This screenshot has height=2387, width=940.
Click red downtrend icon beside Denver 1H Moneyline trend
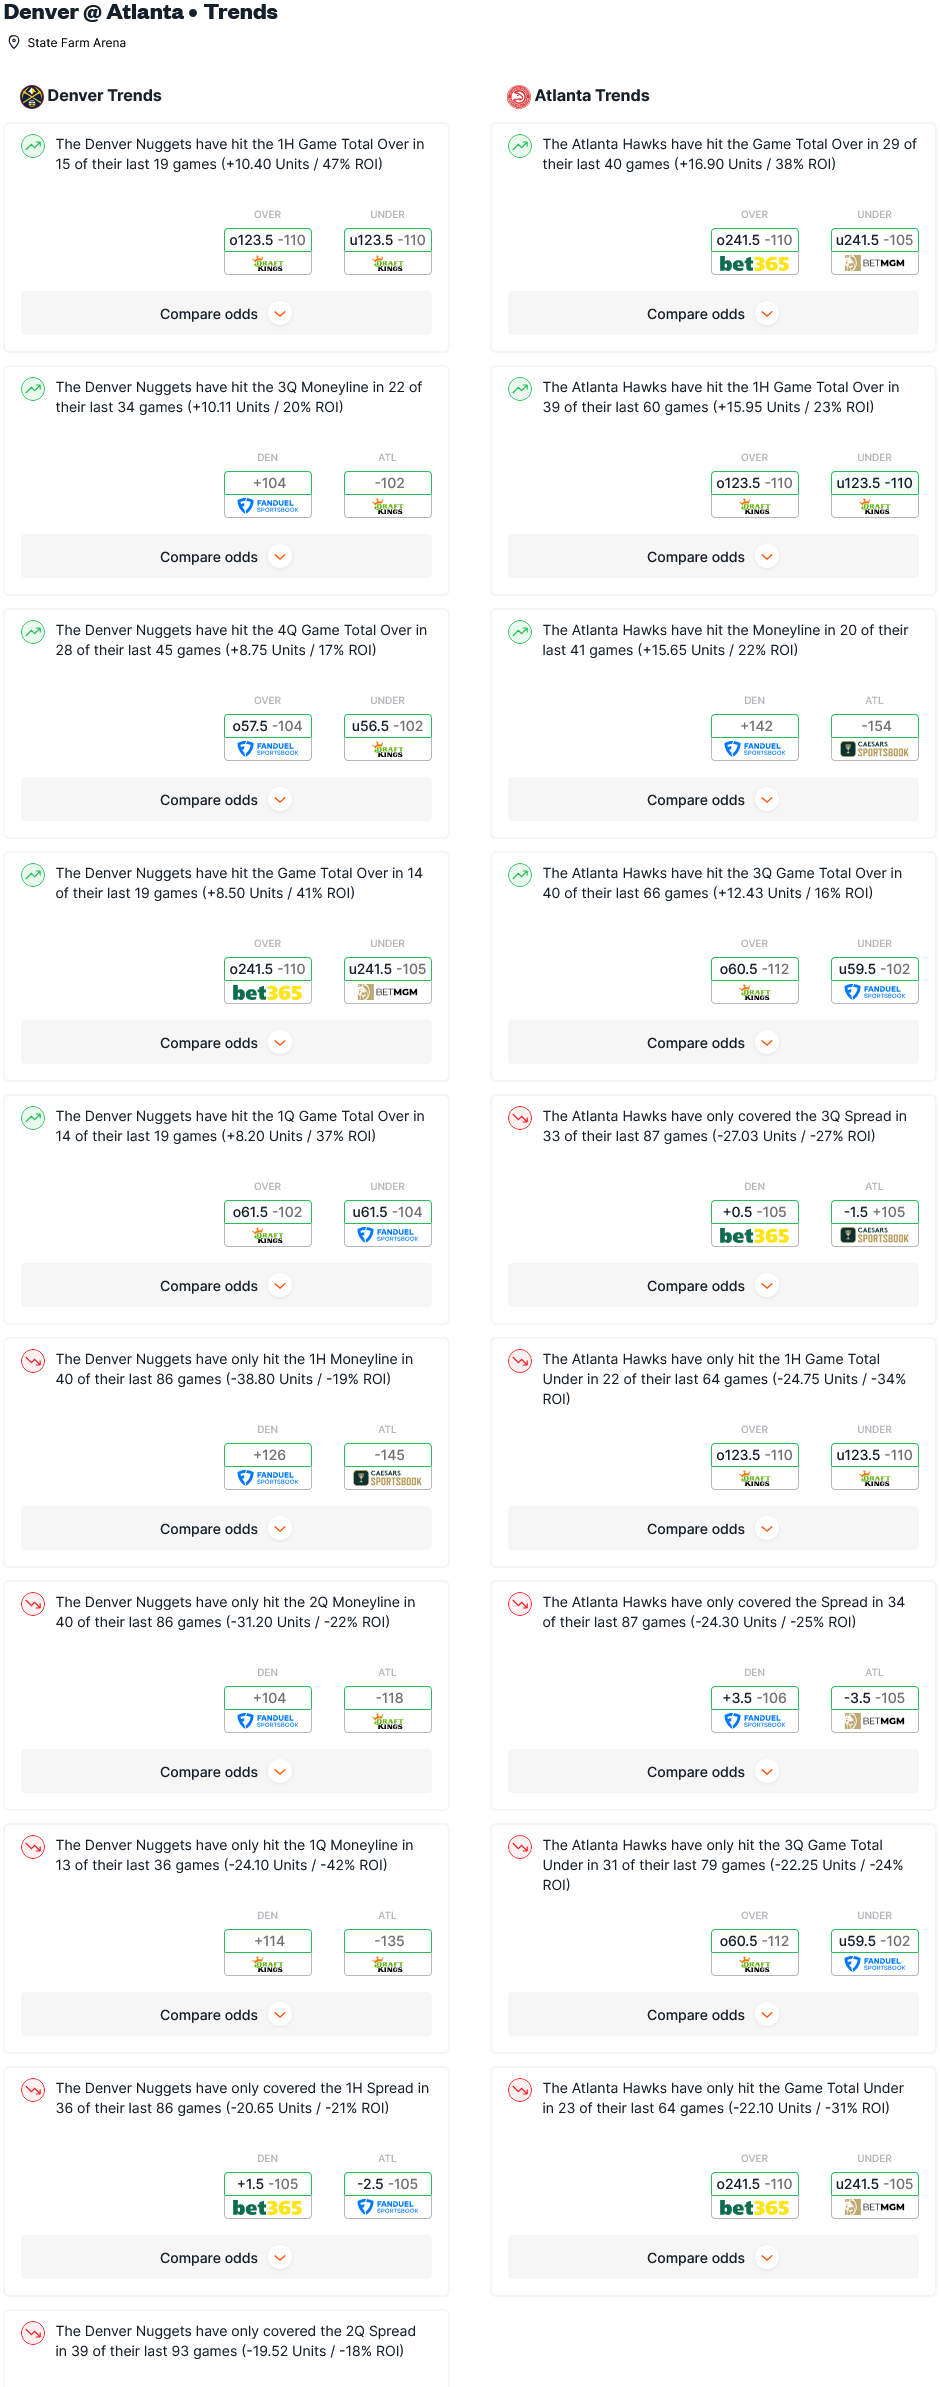point(33,1361)
